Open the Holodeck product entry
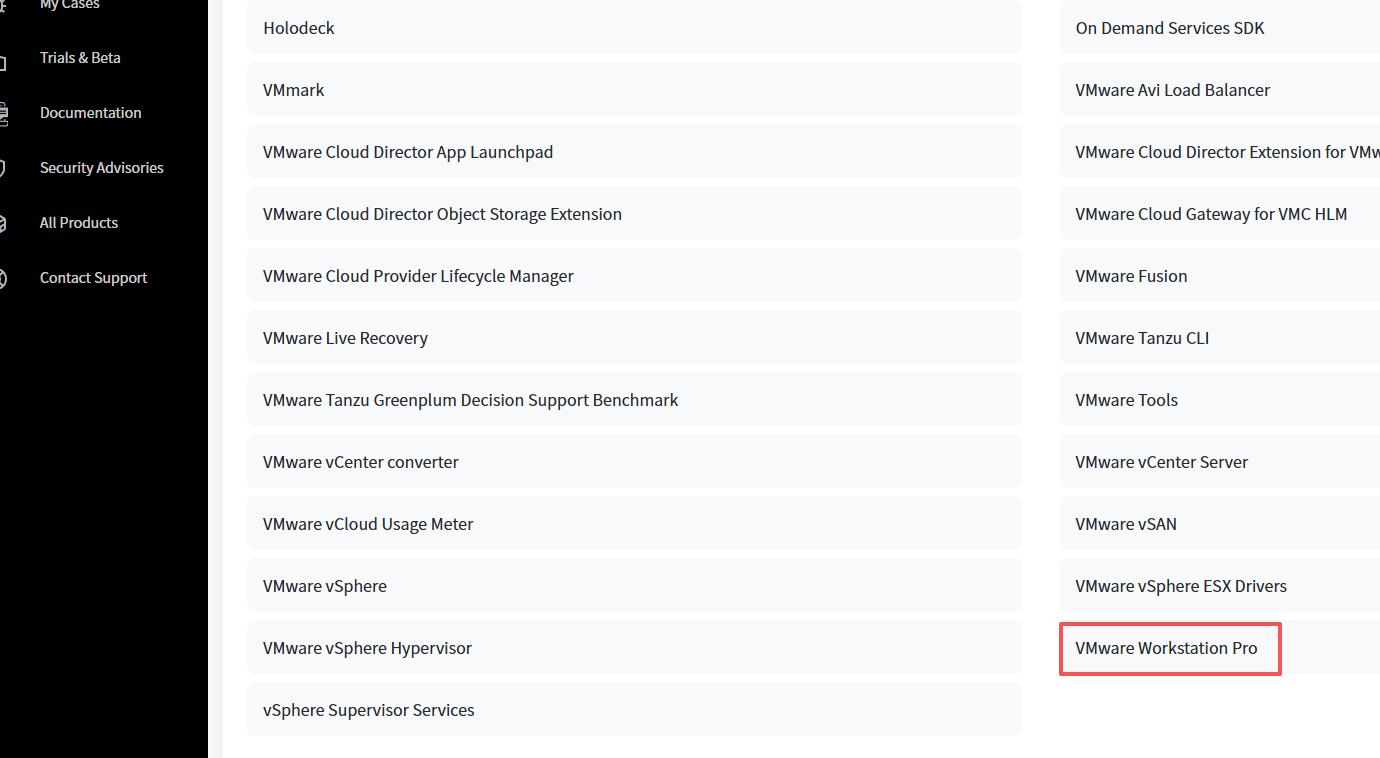 299,28
